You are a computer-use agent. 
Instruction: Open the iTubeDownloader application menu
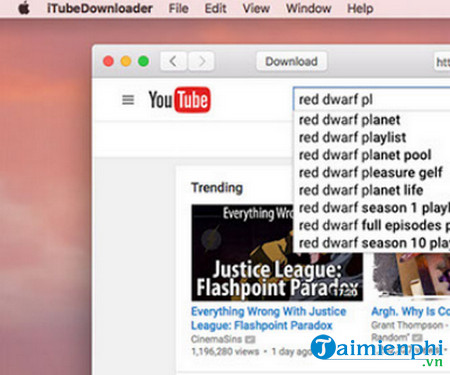tap(100, 8)
